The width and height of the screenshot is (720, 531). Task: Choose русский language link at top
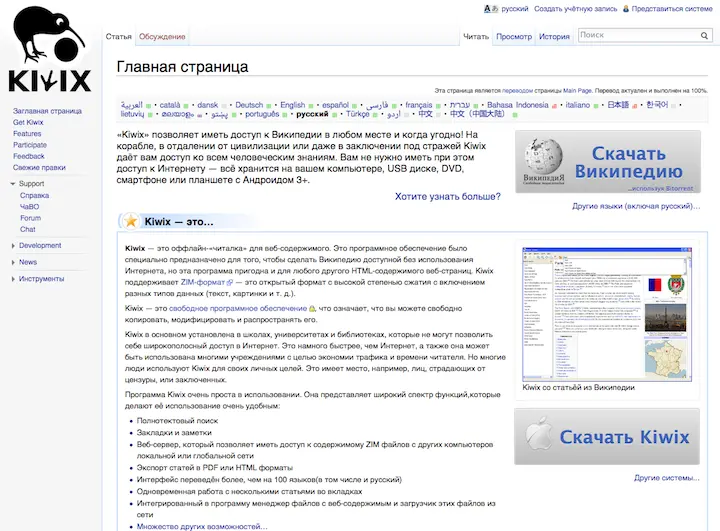coord(515,9)
